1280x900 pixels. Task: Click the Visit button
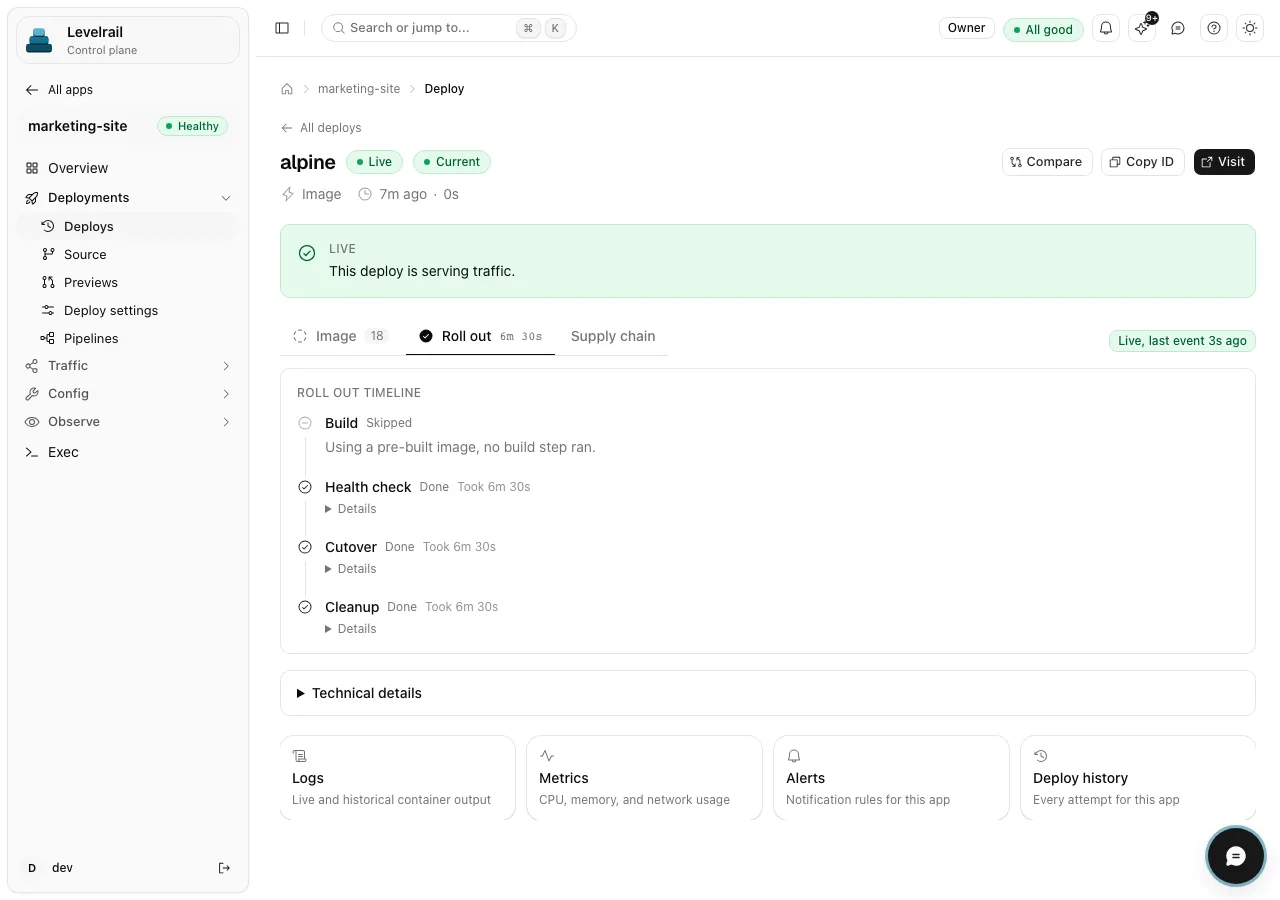1224,162
